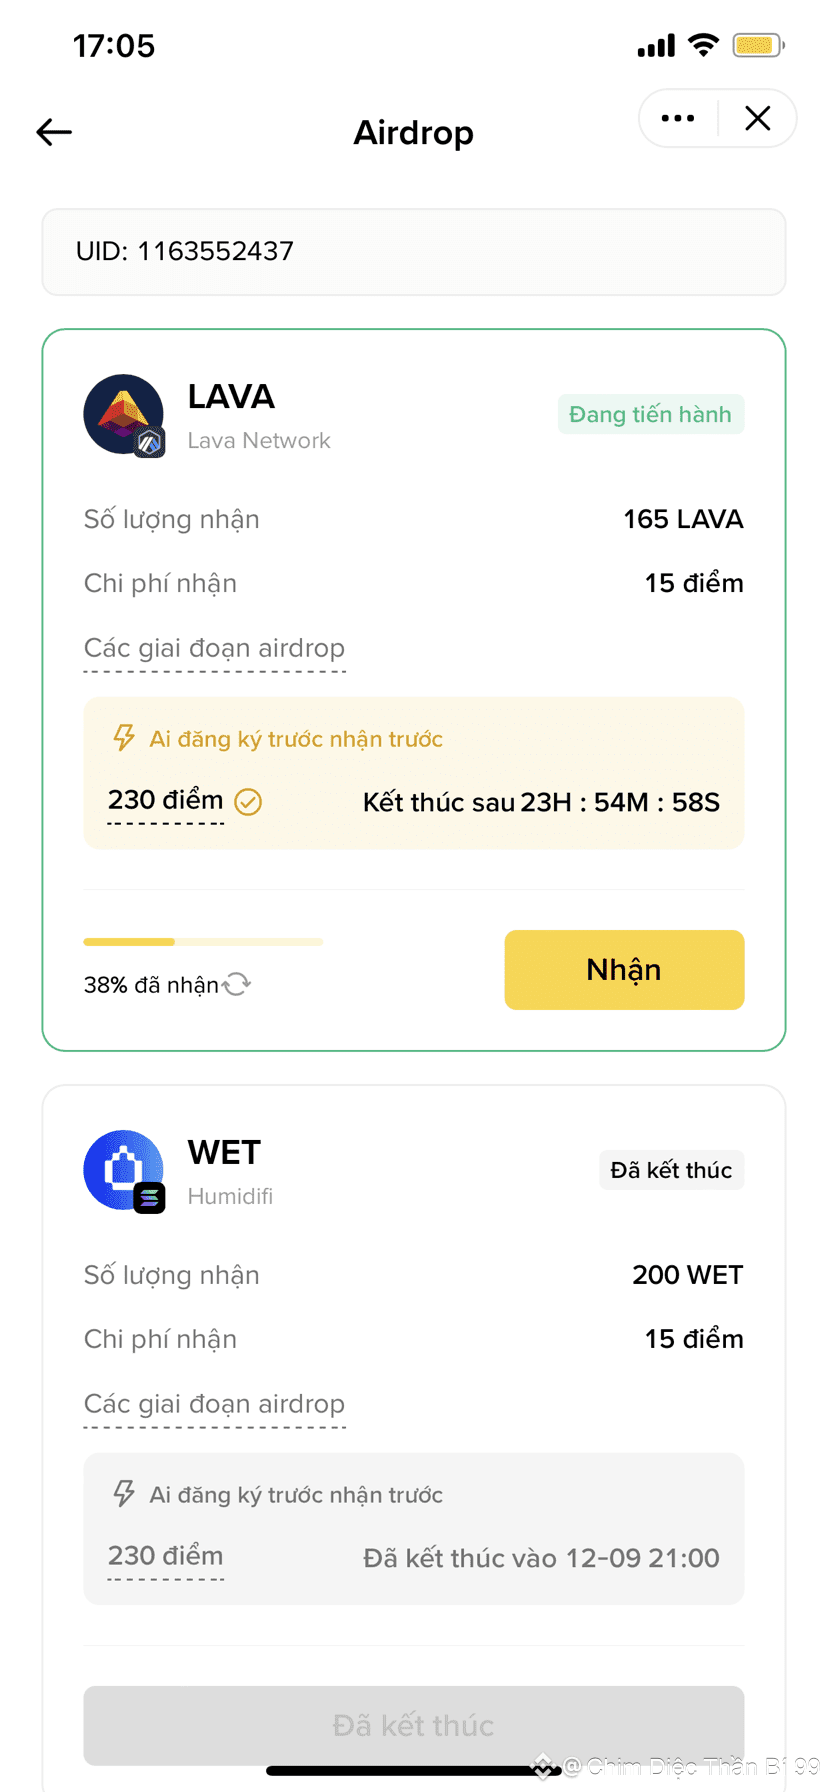Tap the LAVA token logo
The width and height of the screenshot is (828, 1792).
(124, 415)
